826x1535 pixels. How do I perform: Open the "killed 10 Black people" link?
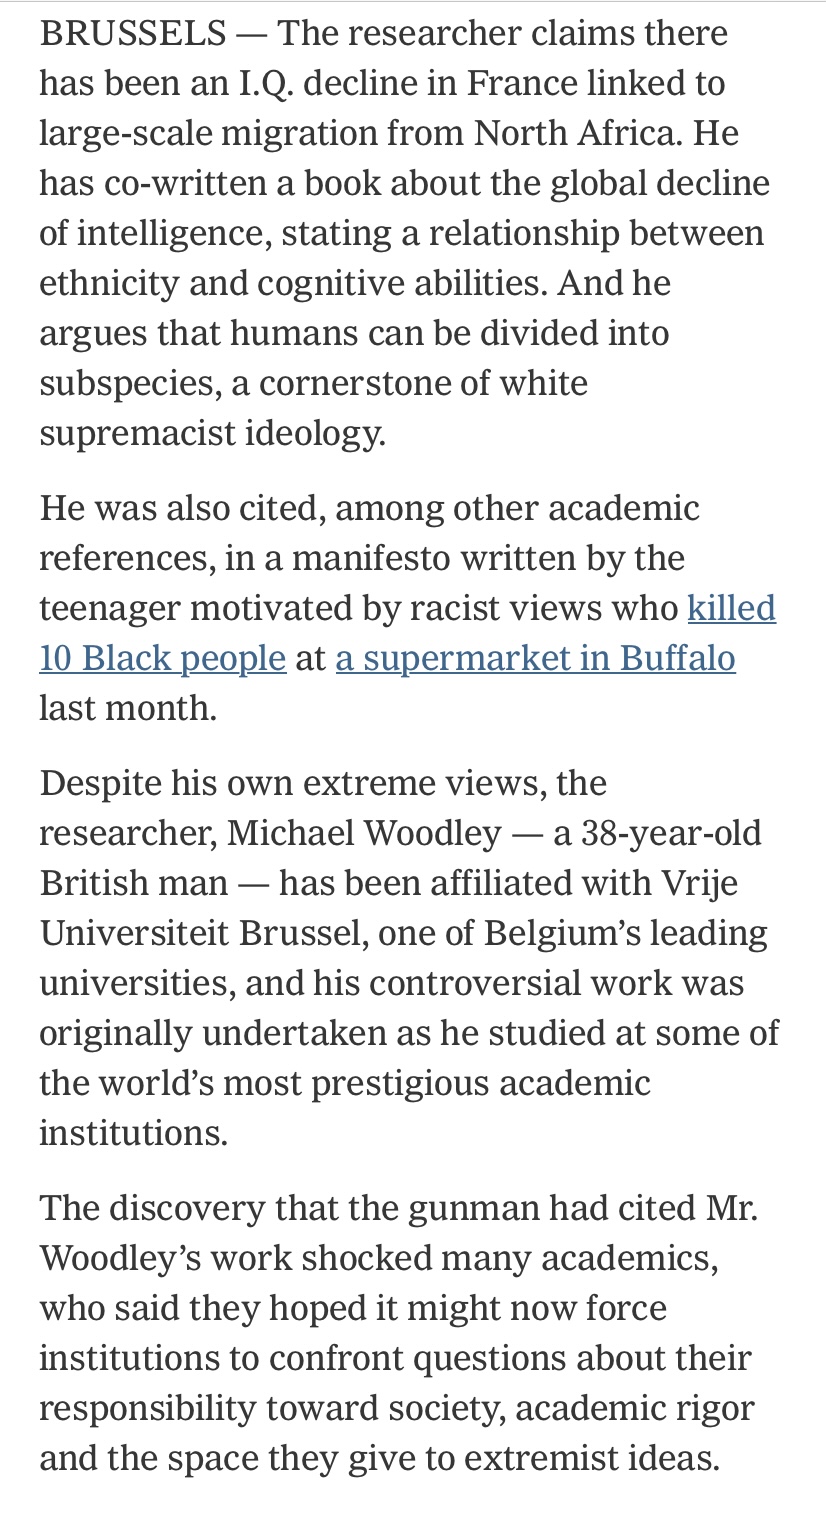point(162,658)
